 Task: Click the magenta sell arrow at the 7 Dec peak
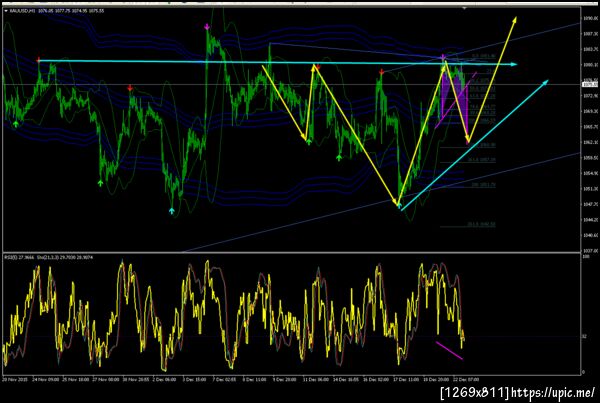pyautogui.click(x=207, y=27)
